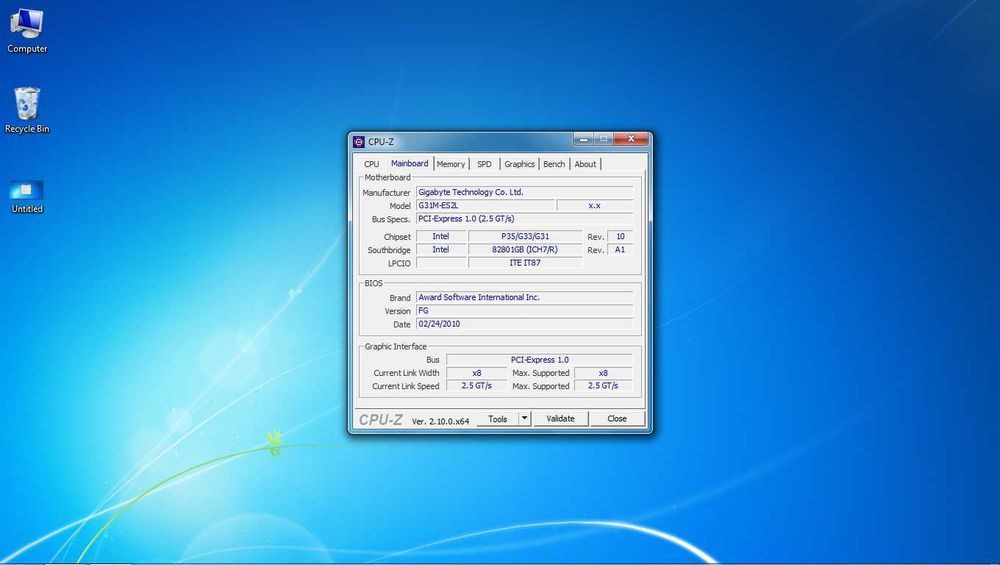The image size is (1000, 565).
Task: Open the About tab
Action: pyautogui.click(x=585, y=164)
